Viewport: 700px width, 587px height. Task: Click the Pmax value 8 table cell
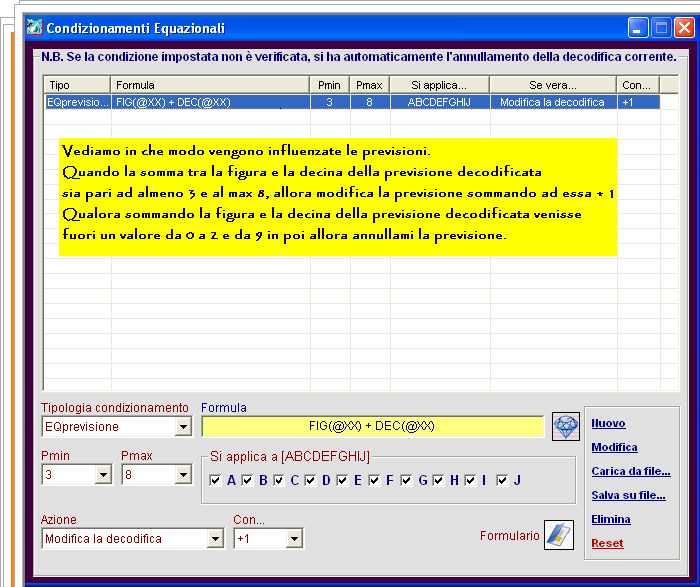(370, 102)
